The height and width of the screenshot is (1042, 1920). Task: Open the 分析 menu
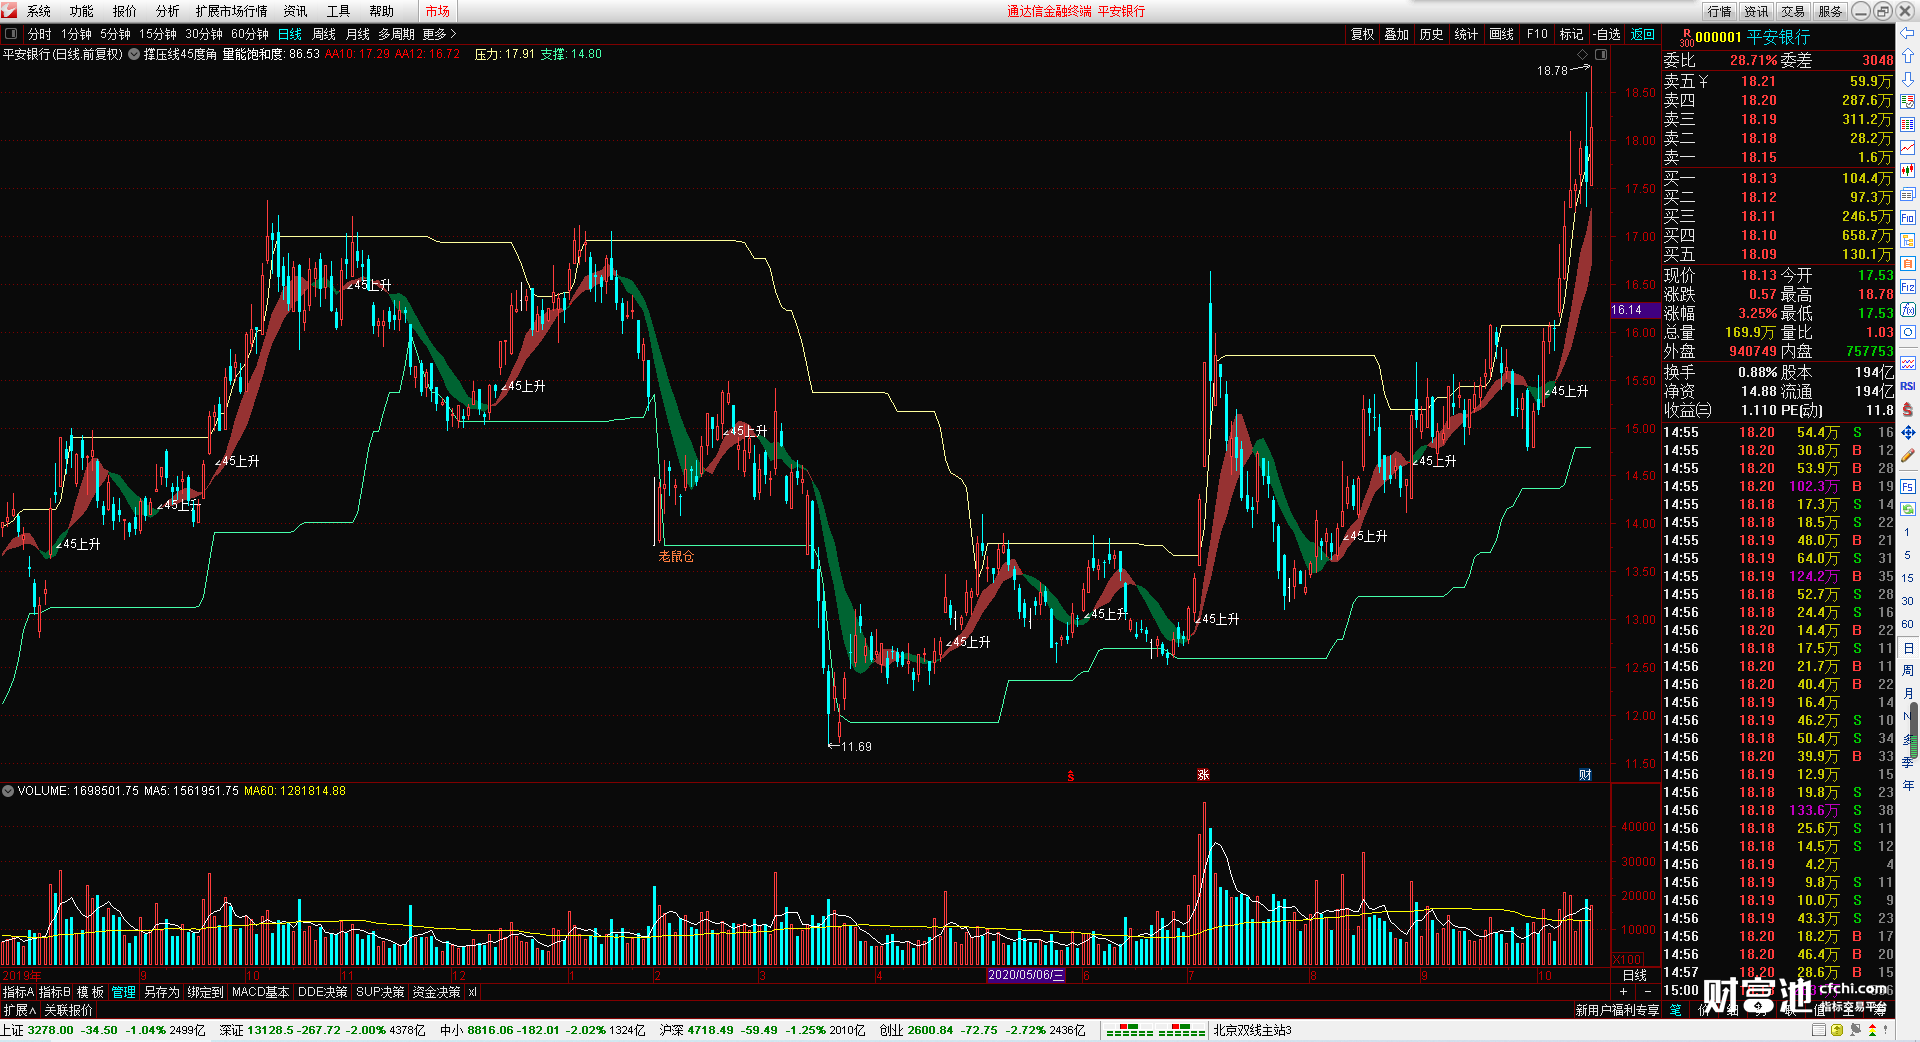(168, 11)
